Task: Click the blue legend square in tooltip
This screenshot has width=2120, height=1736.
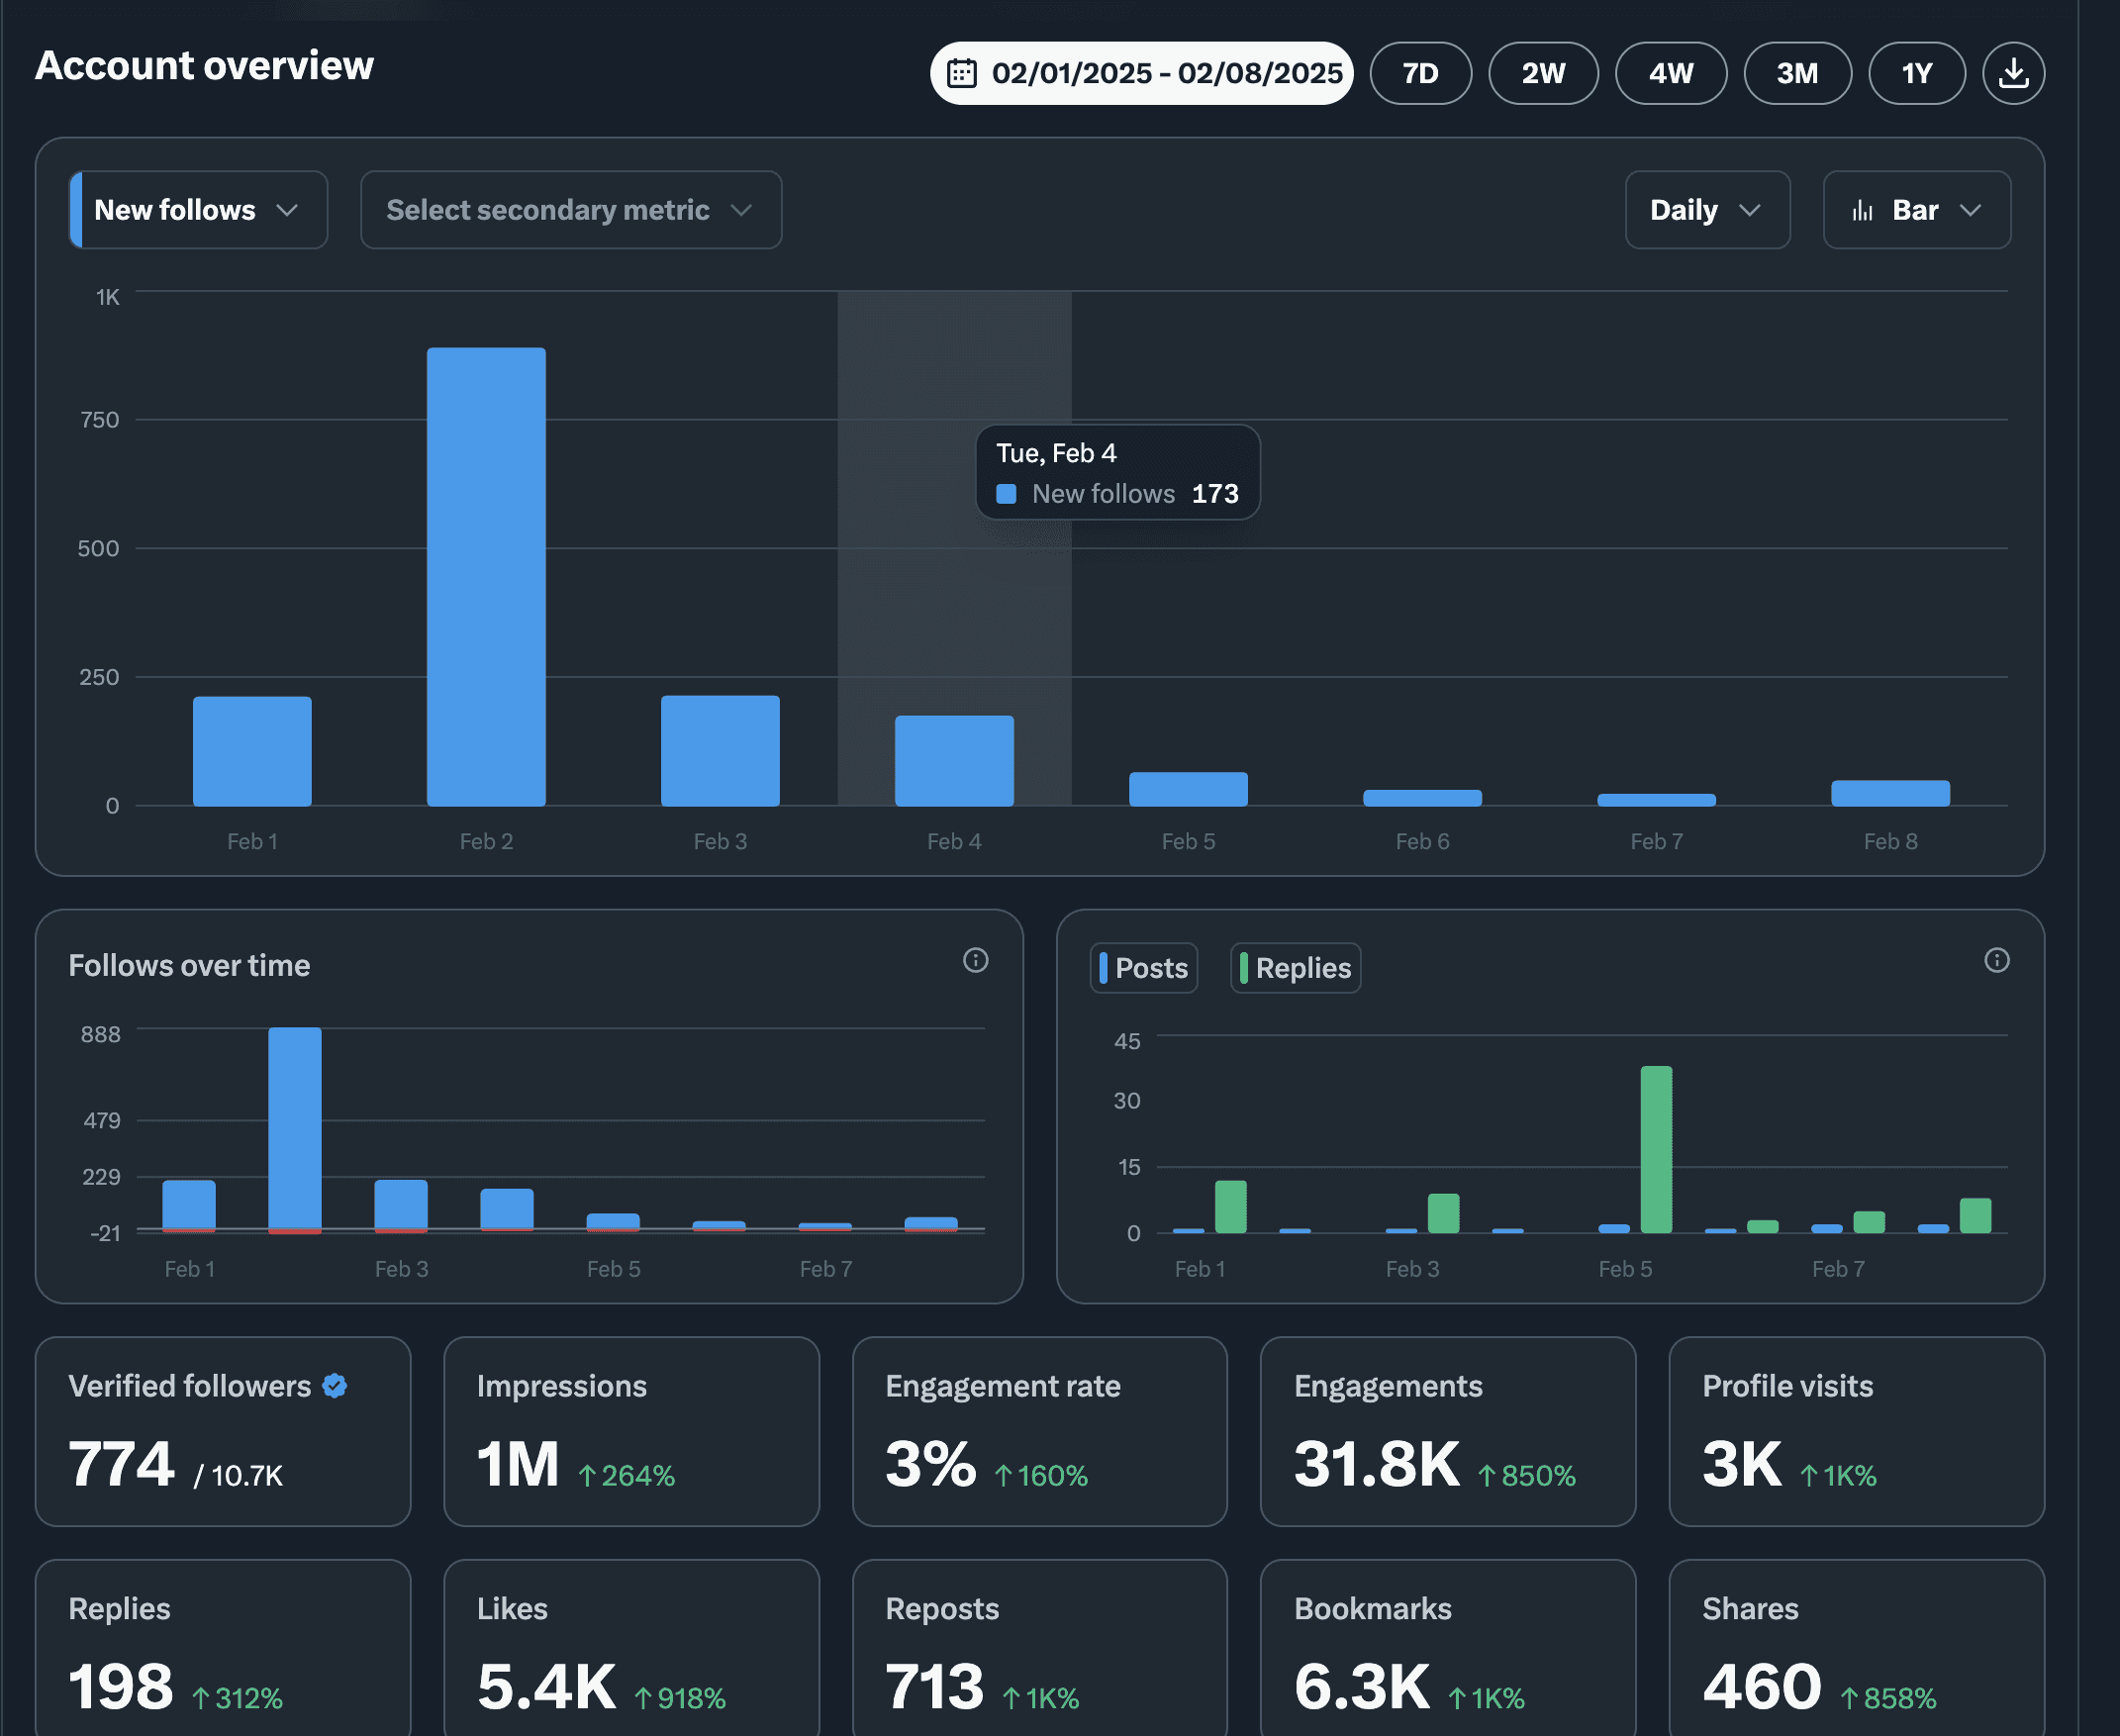Action: [x=1006, y=494]
